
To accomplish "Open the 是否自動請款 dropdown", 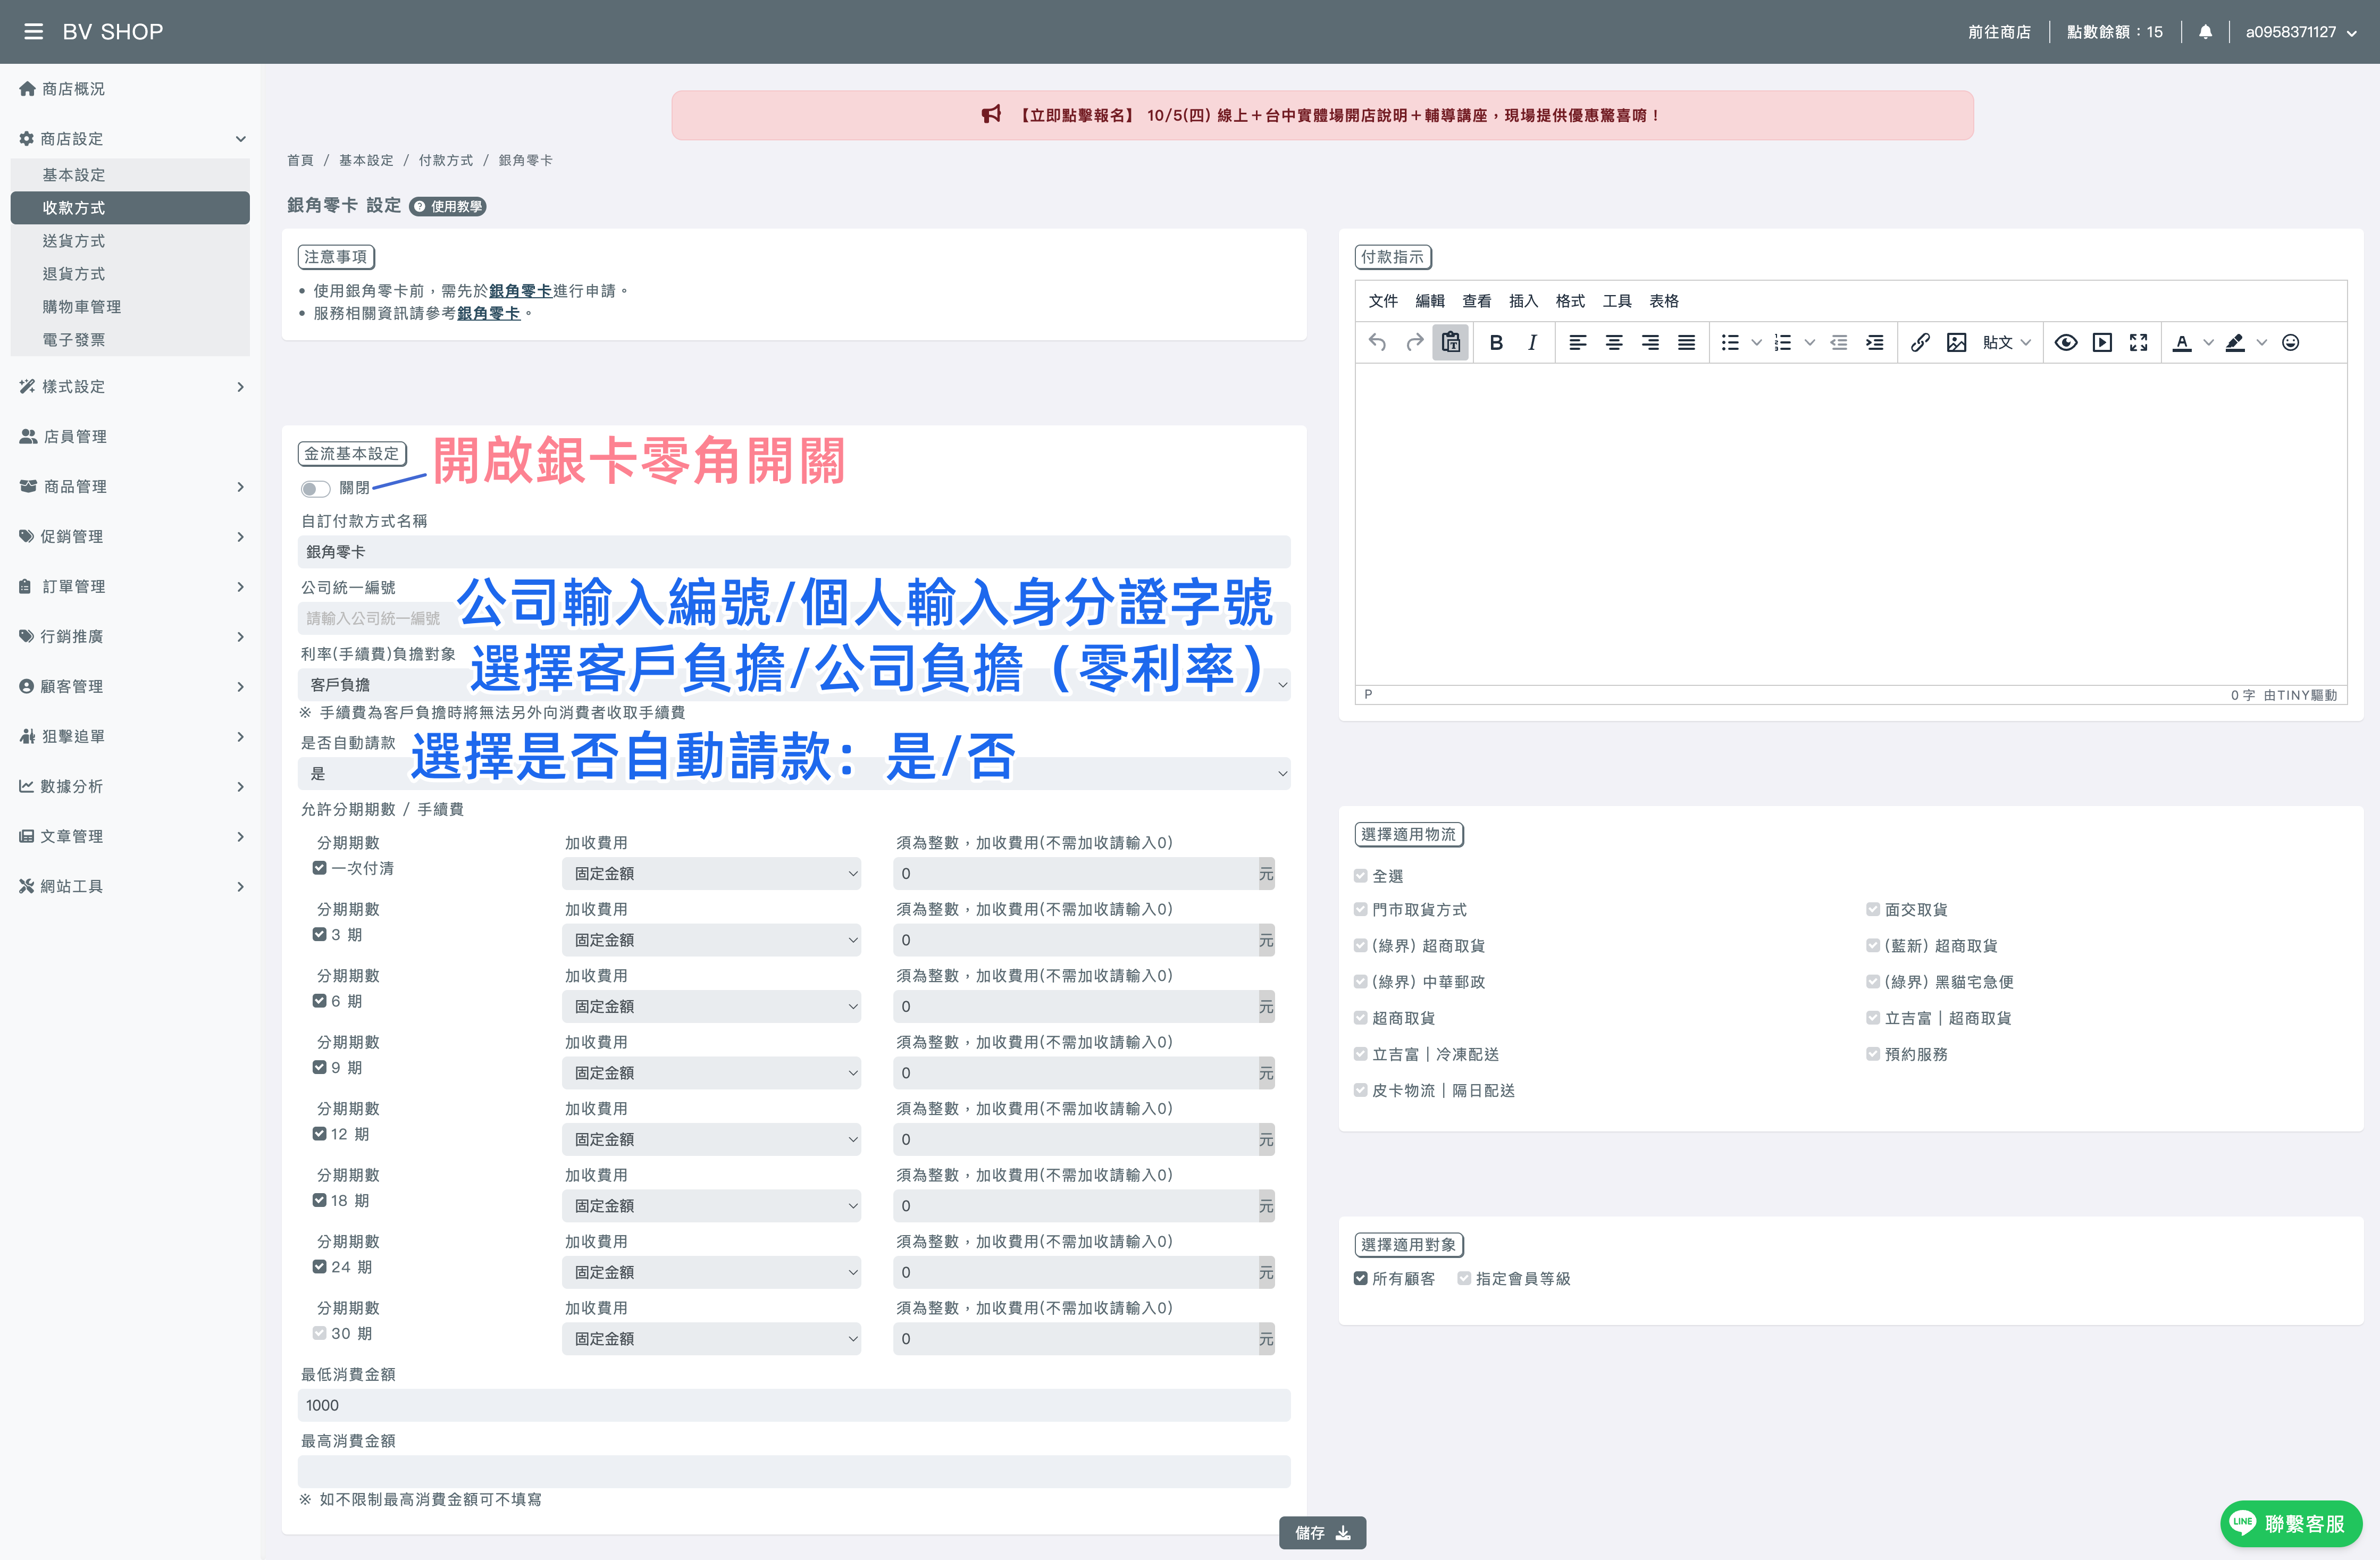I will 794,774.
